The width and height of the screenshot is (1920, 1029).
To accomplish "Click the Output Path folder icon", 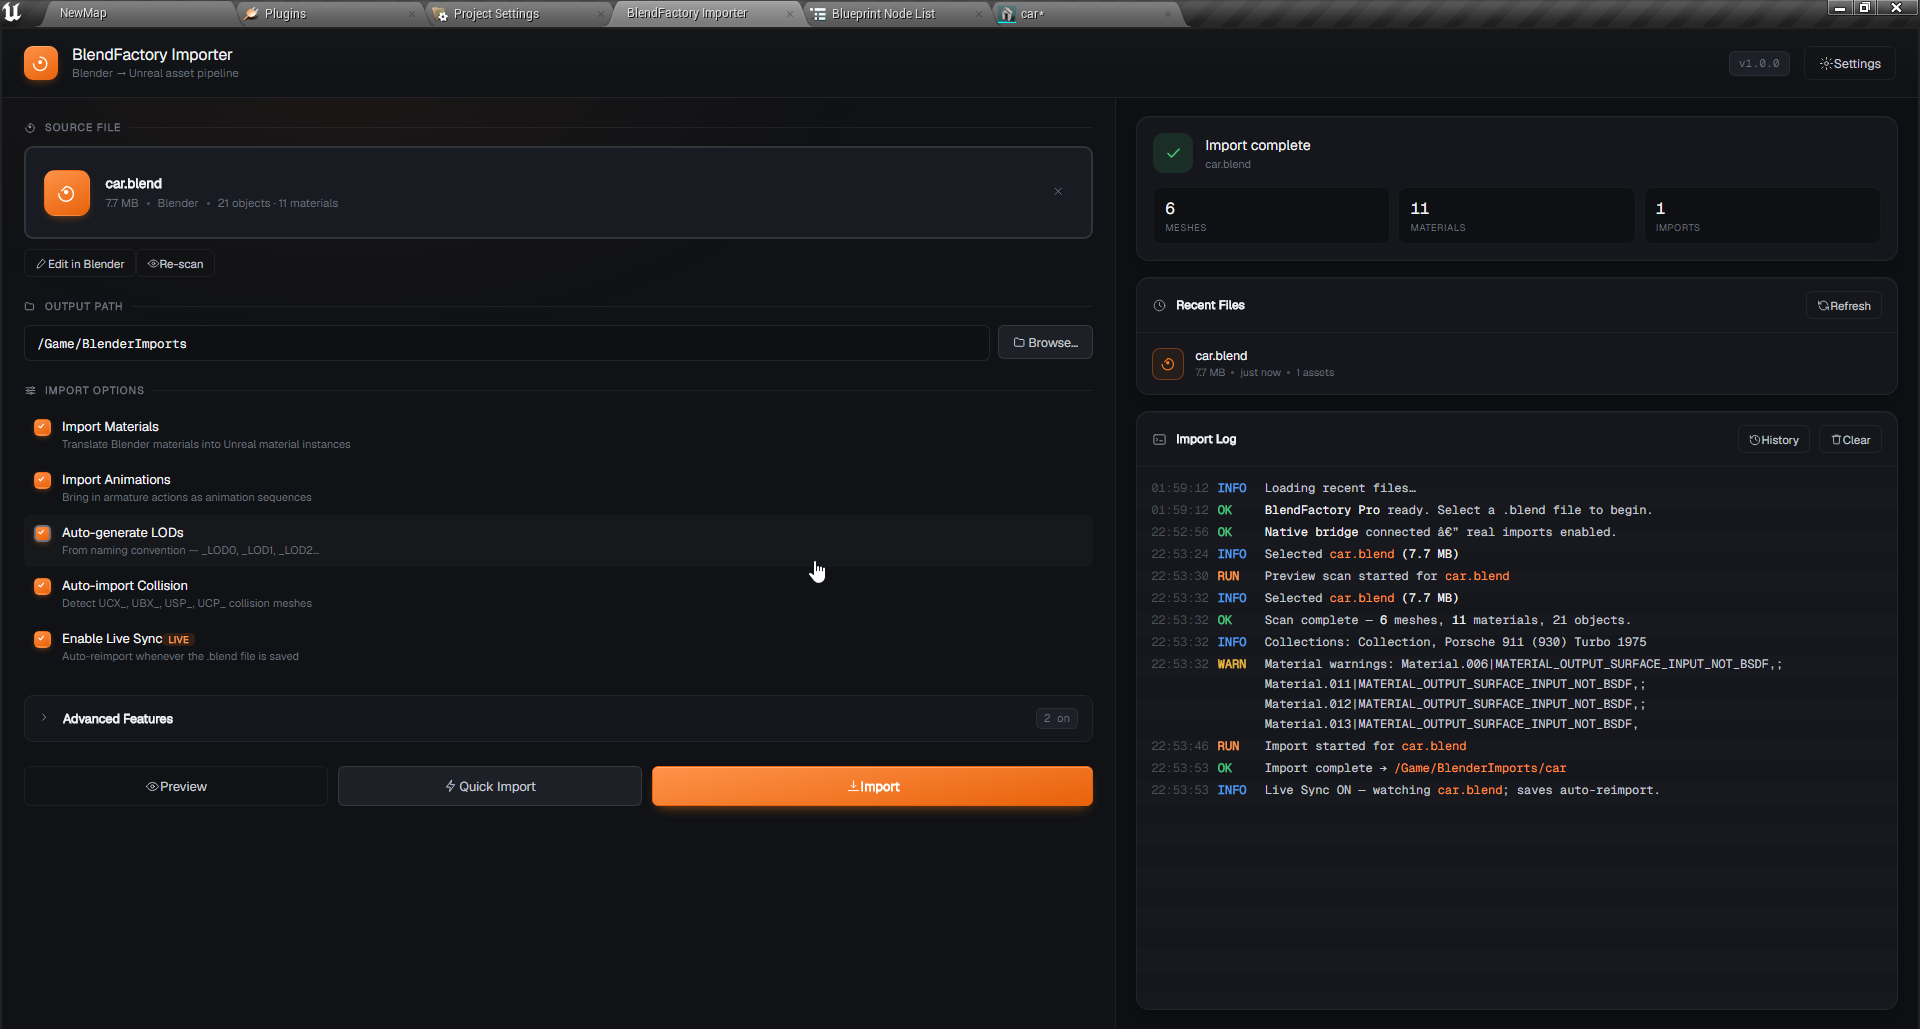I will pos(30,307).
